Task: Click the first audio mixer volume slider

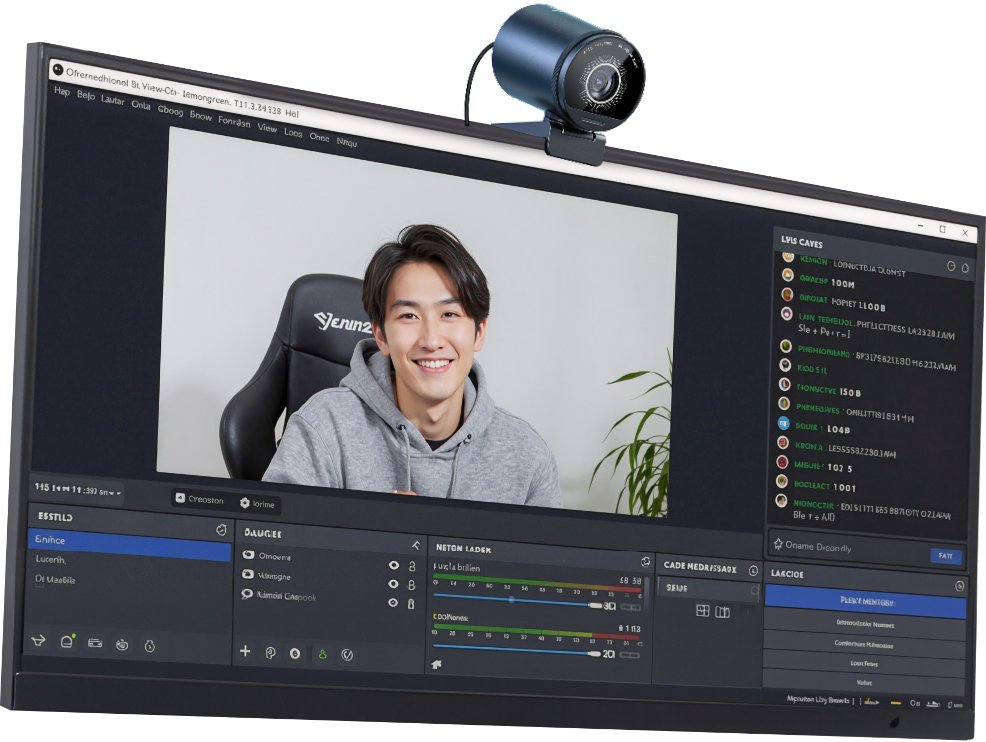Action: [x=512, y=601]
